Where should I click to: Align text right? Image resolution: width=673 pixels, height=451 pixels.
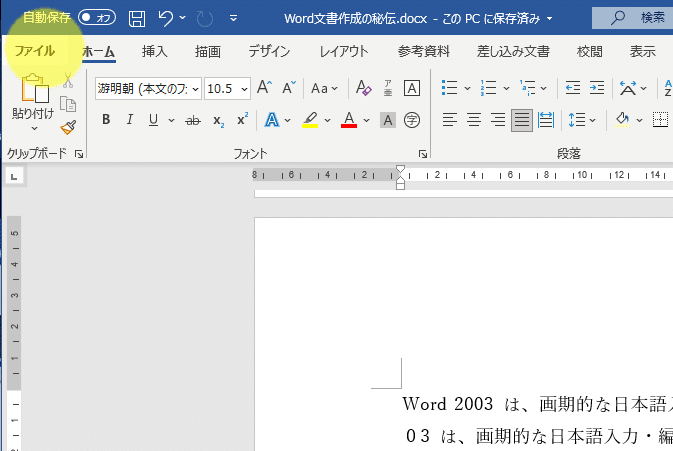click(x=497, y=120)
